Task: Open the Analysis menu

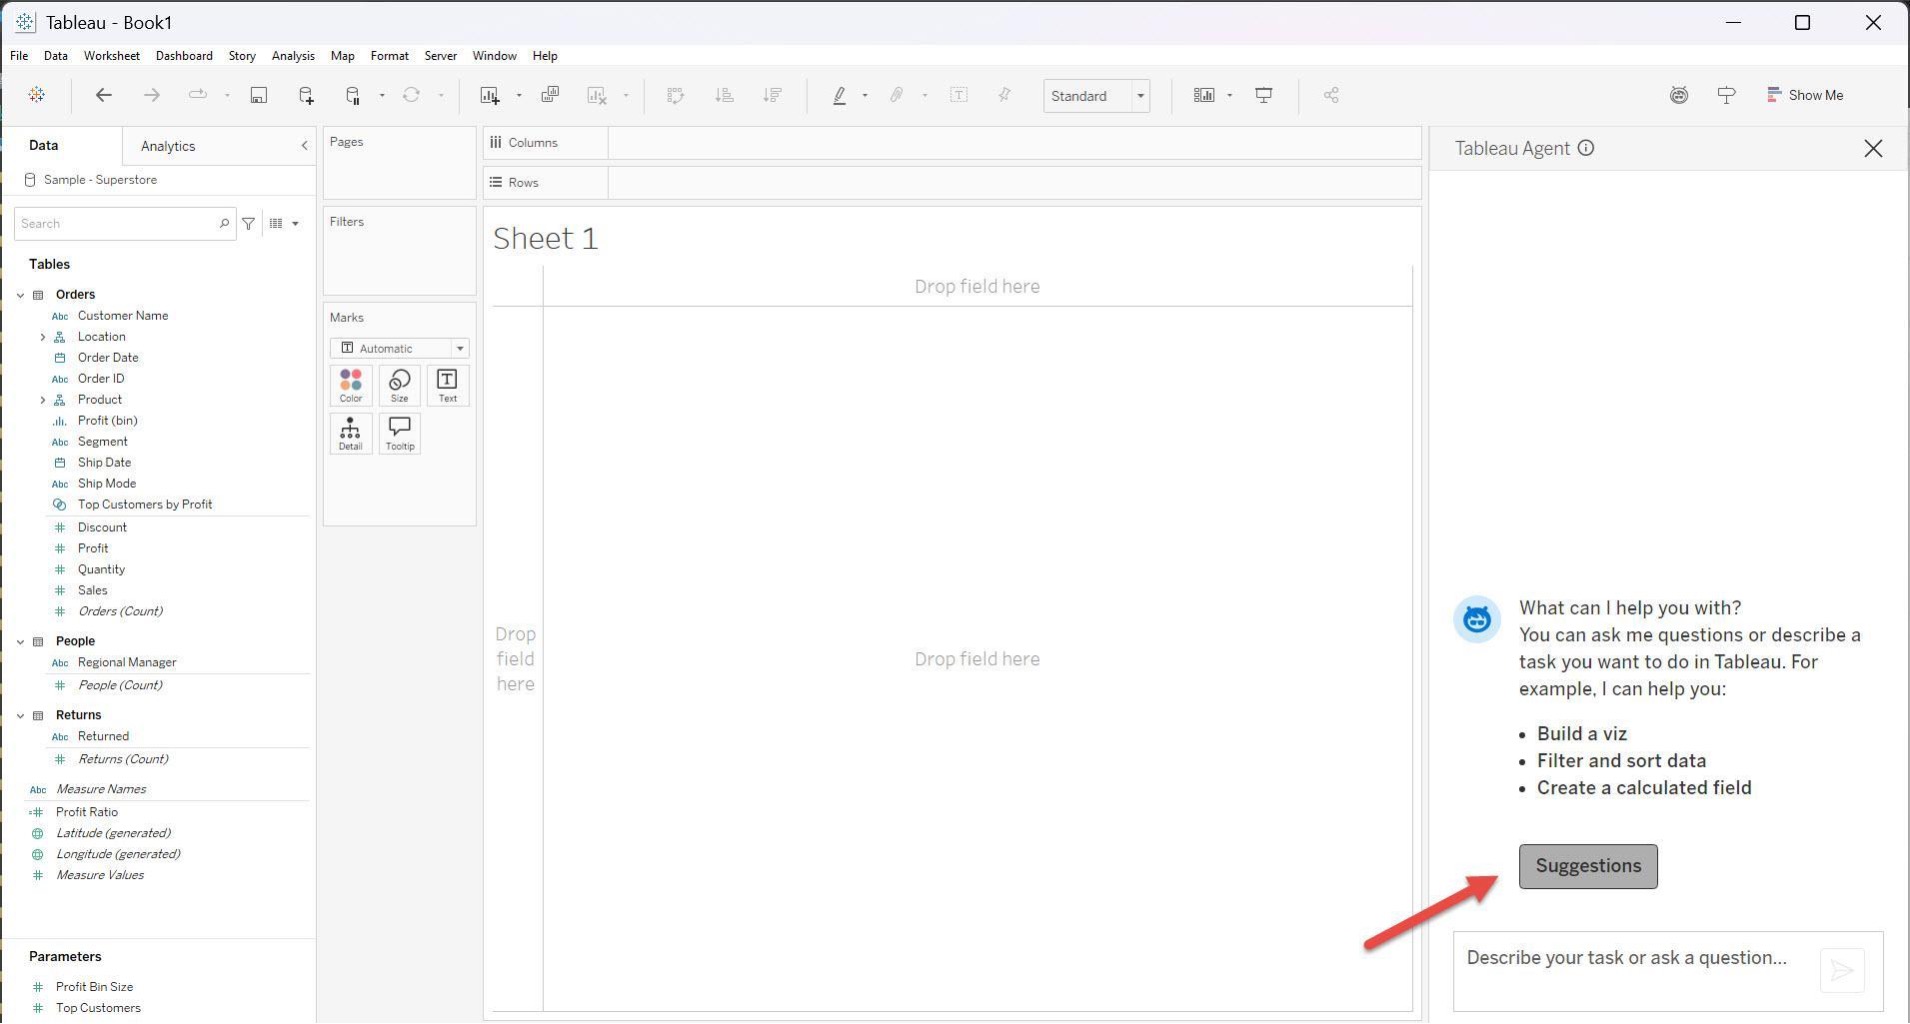Action: point(292,56)
